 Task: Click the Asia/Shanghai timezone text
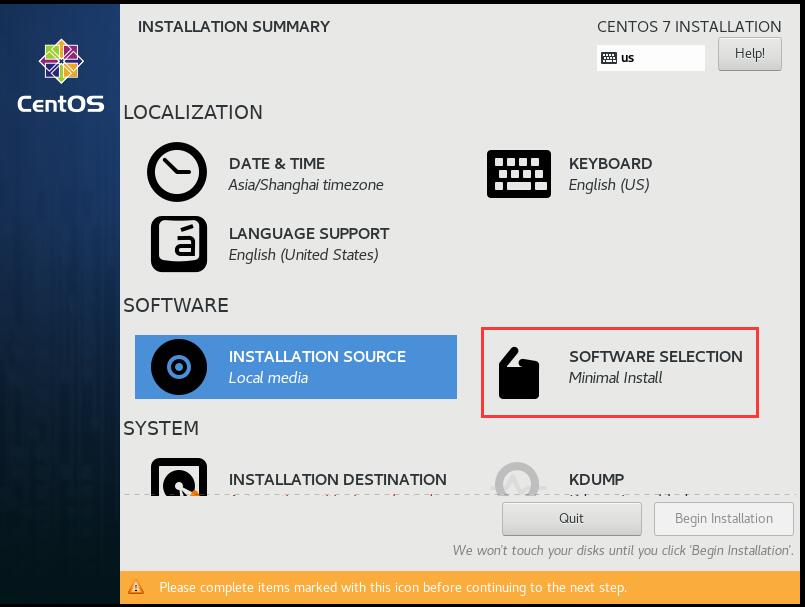pos(306,185)
